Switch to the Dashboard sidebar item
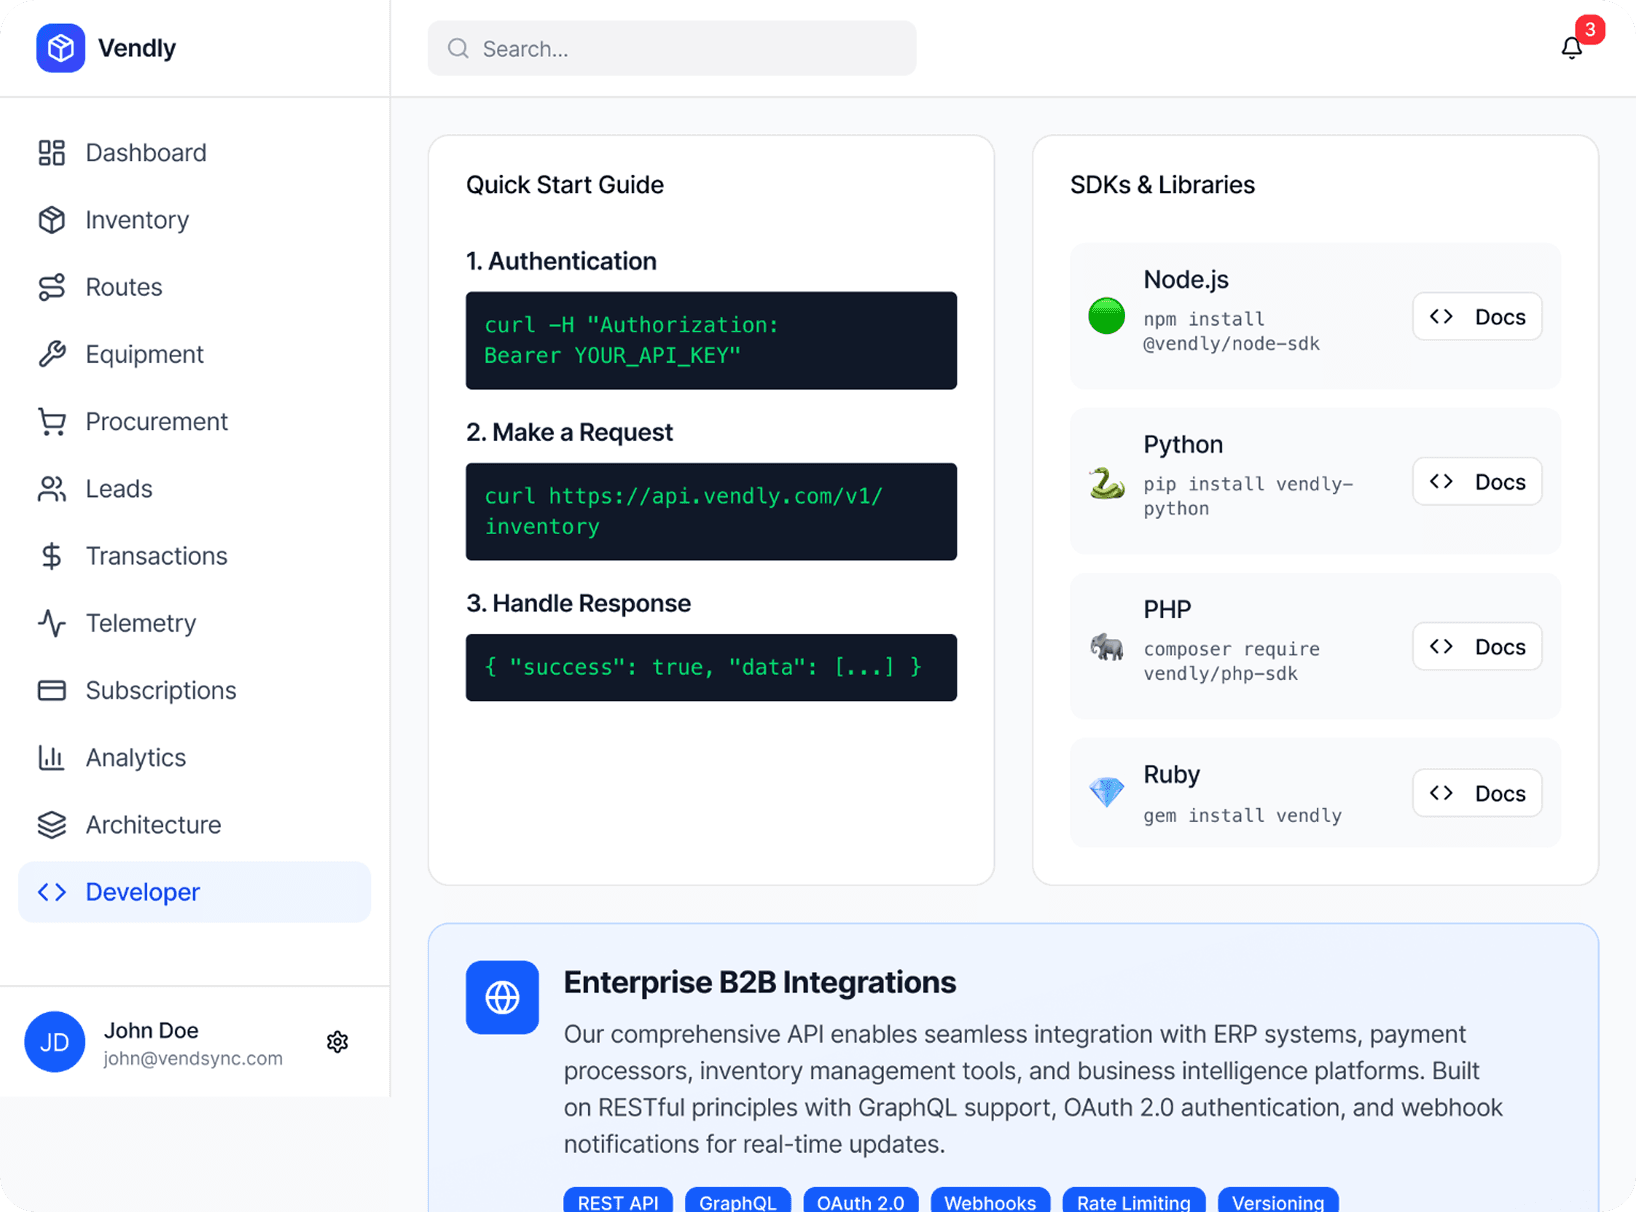Screen dimensions: 1636x1212 pos(145,152)
